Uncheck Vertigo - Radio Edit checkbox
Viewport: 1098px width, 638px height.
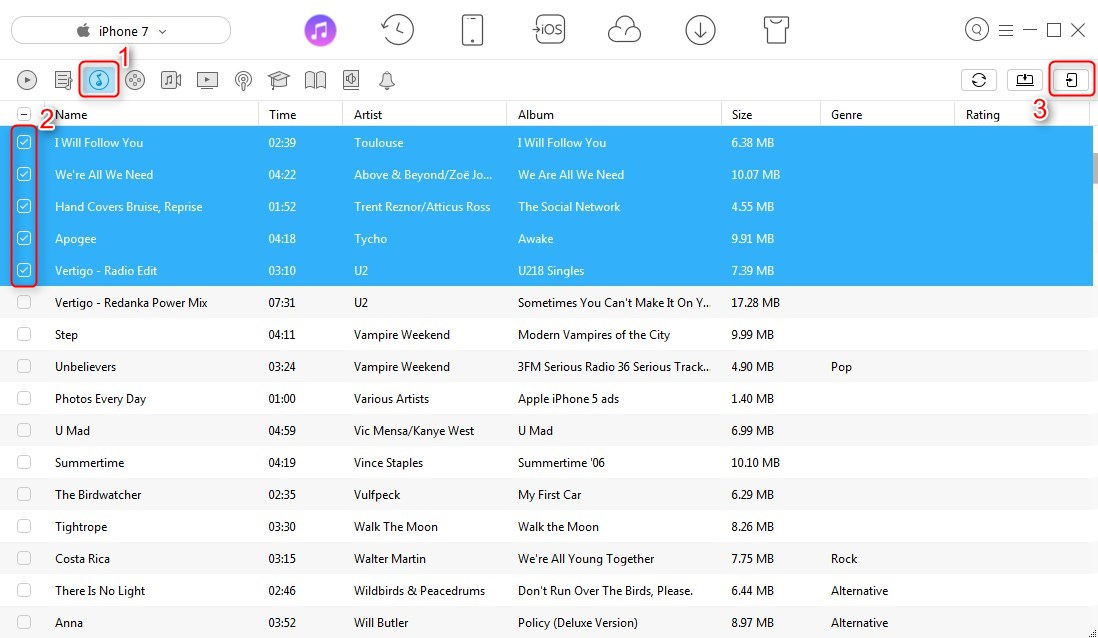(x=24, y=270)
